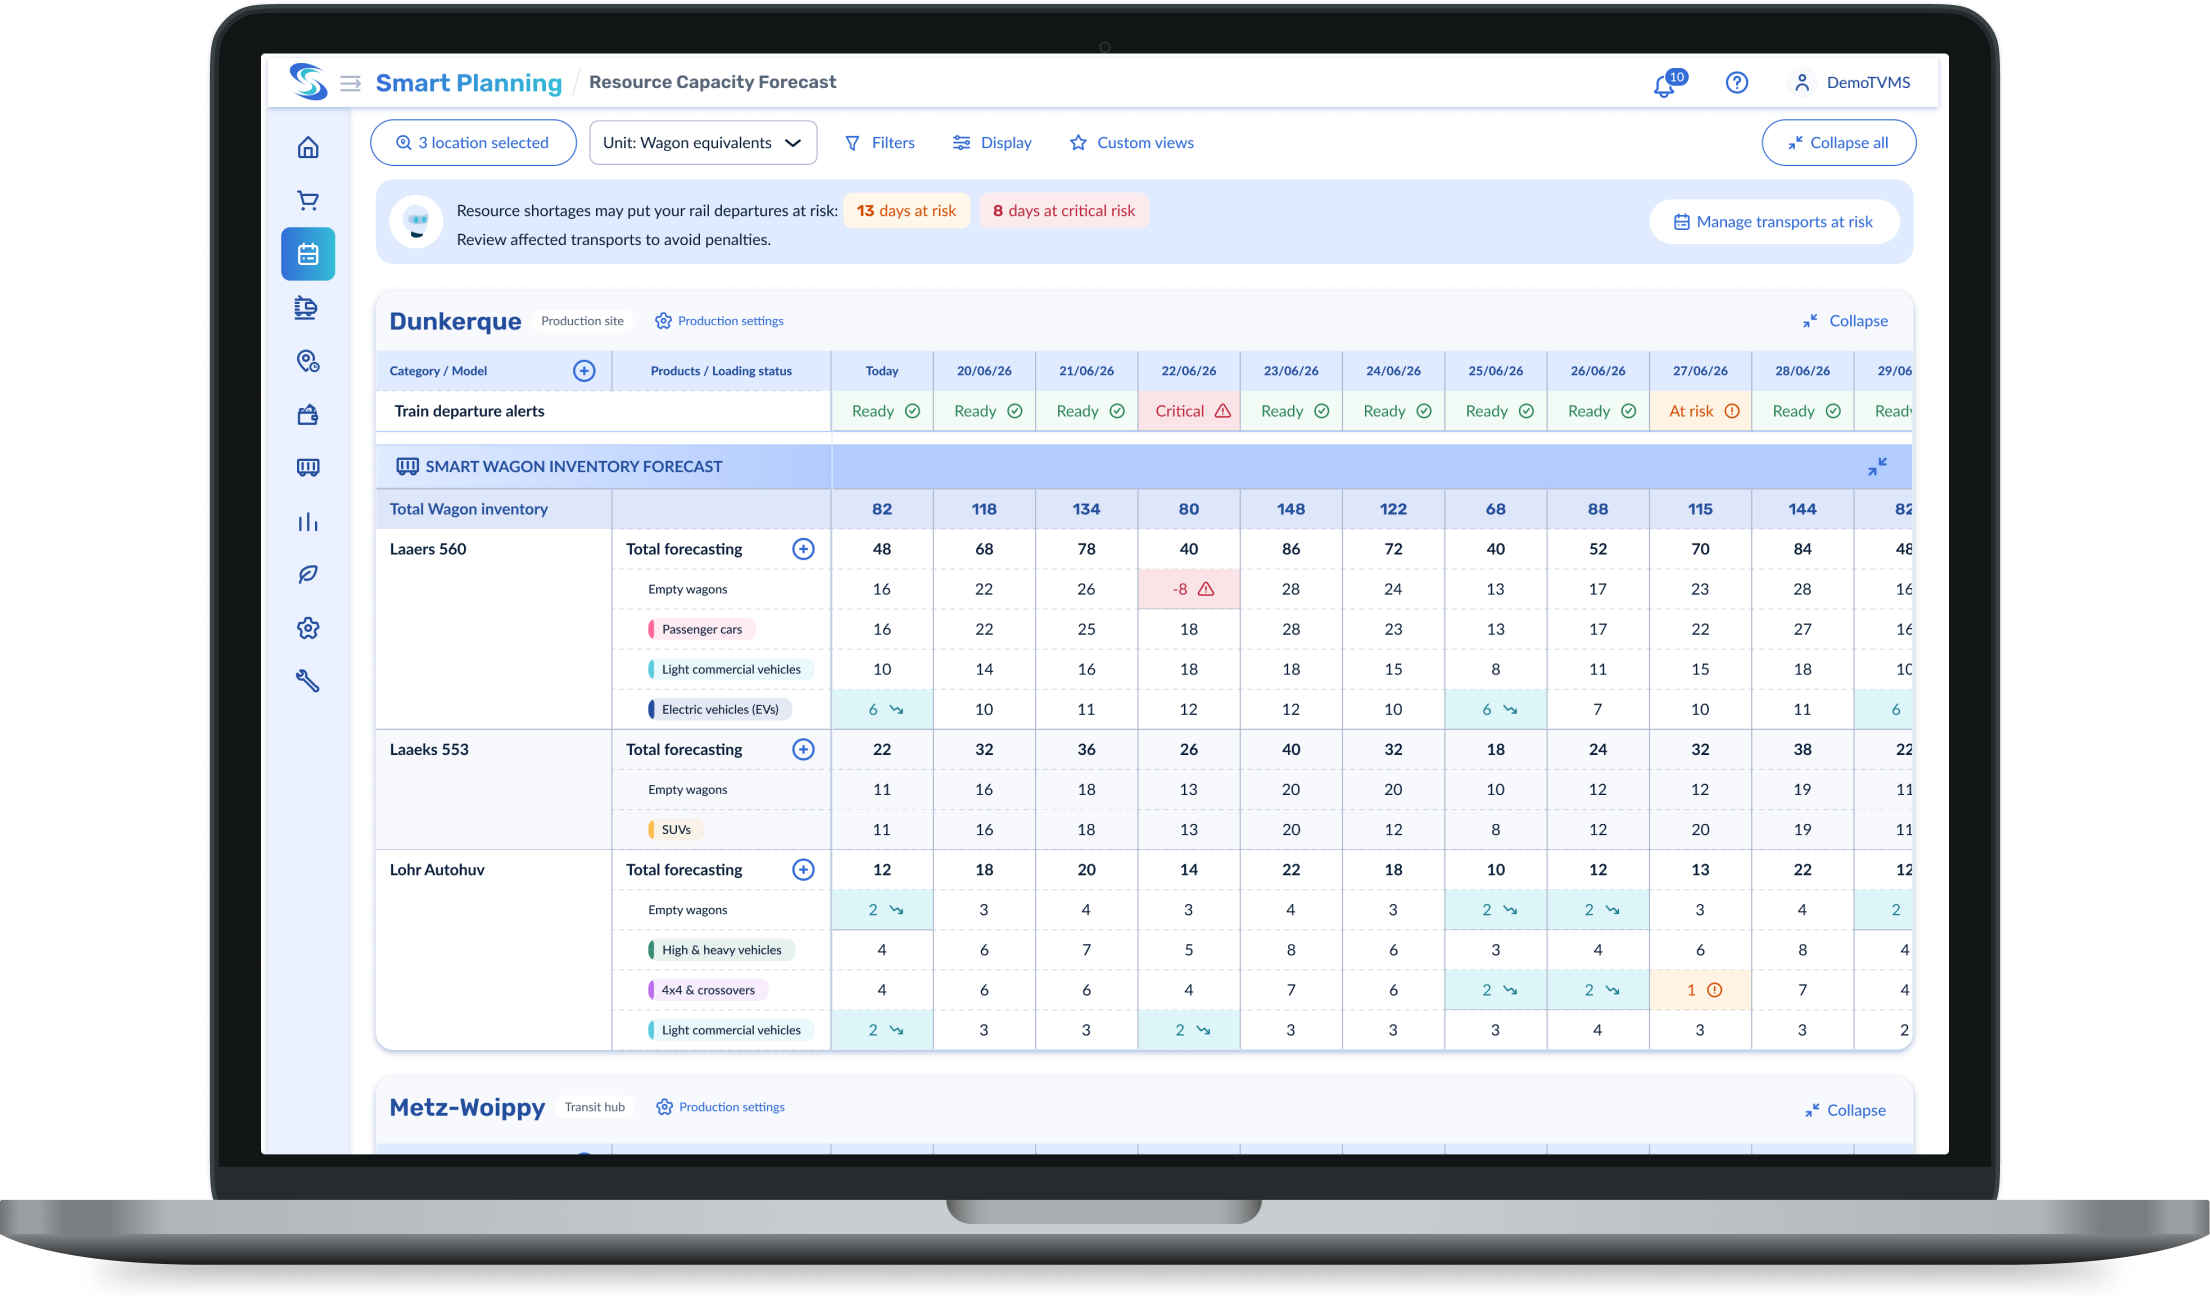The image size is (2210, 1304).
Task: Click the Collapse all button
Action: 1839,143
